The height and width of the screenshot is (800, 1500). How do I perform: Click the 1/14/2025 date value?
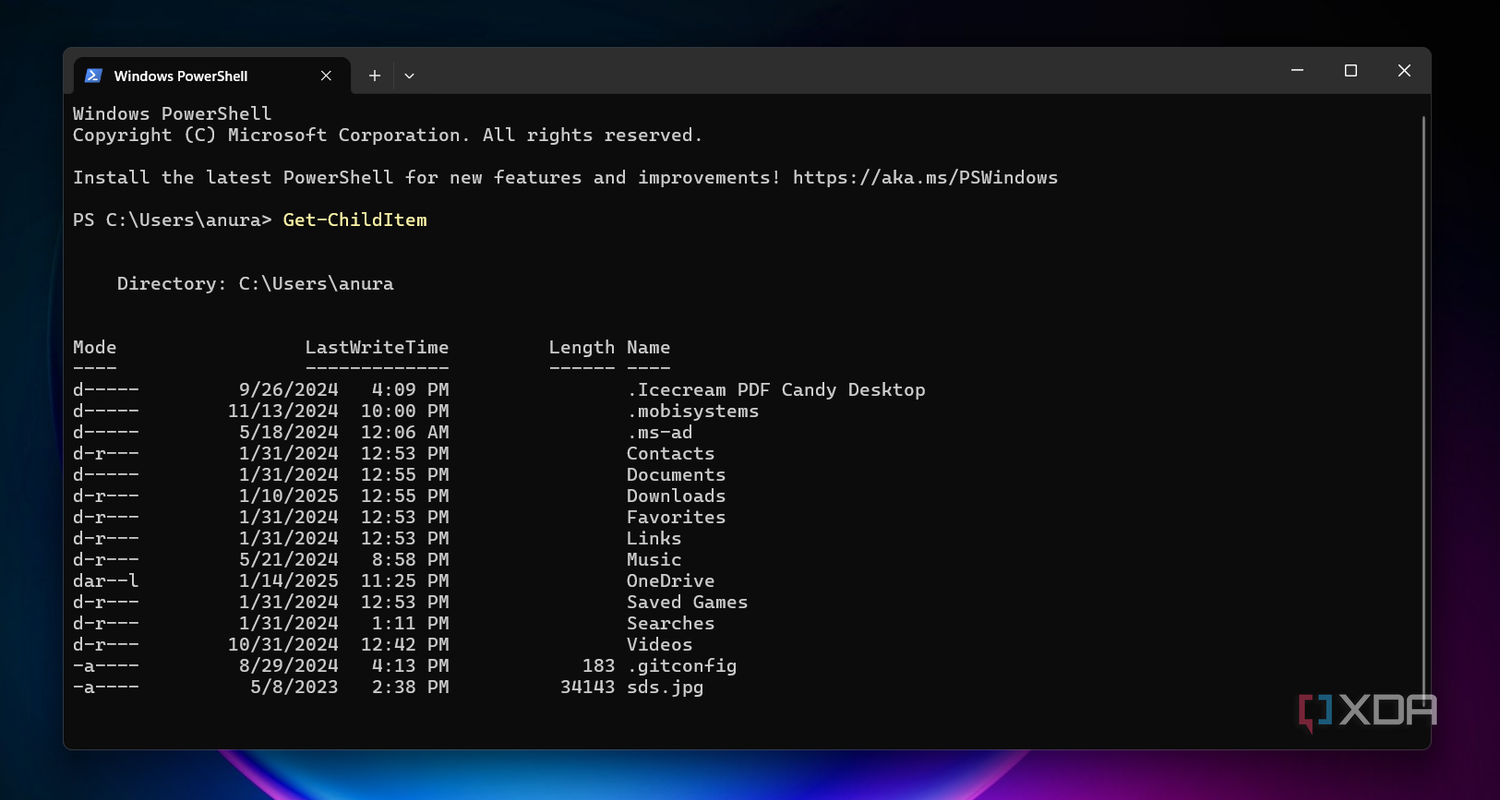click(288, 581)
